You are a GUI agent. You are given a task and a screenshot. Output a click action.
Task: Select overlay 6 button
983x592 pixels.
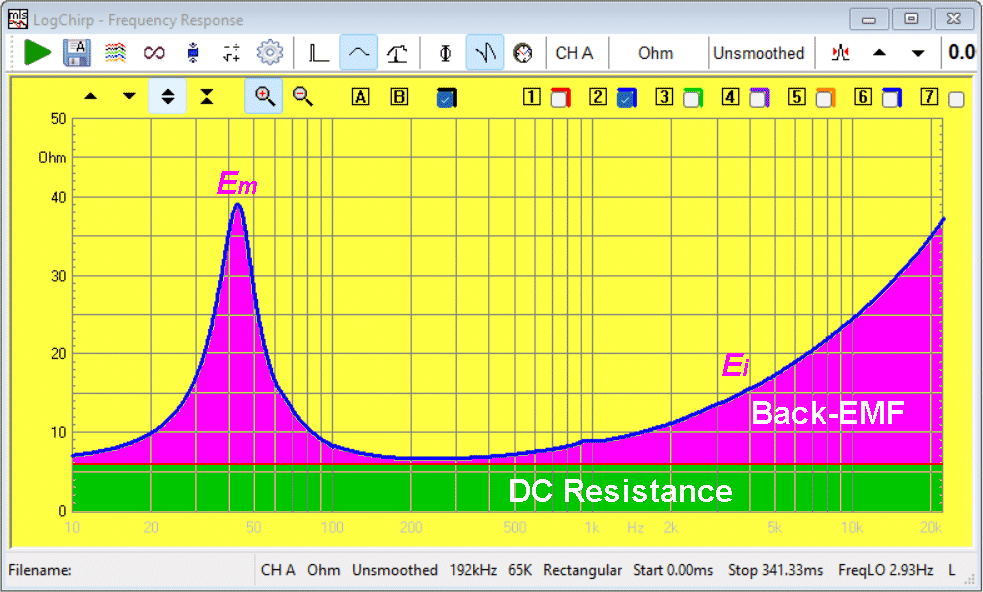tap(863, 97)
